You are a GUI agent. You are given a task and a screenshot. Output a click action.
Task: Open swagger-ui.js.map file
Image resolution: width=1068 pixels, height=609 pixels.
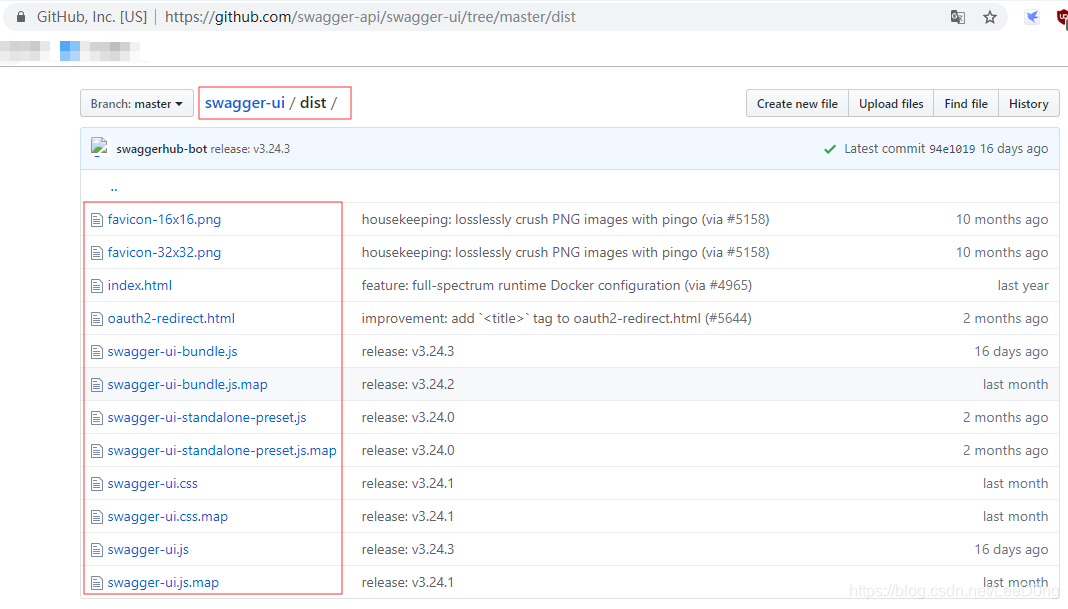(x=163, y=582)
